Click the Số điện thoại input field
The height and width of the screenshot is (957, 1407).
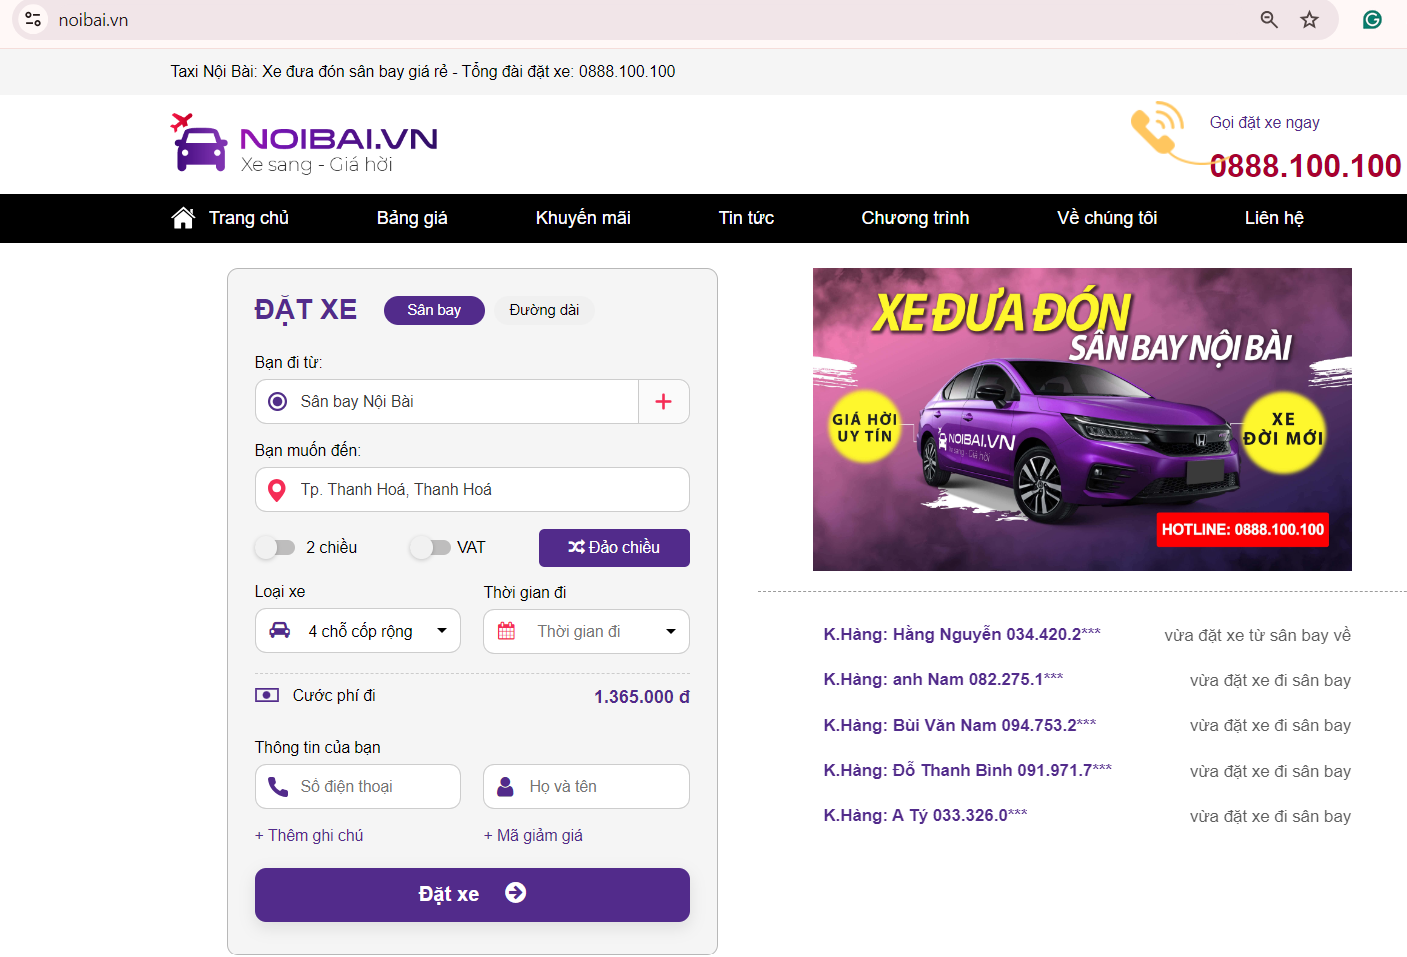point(358,787)
